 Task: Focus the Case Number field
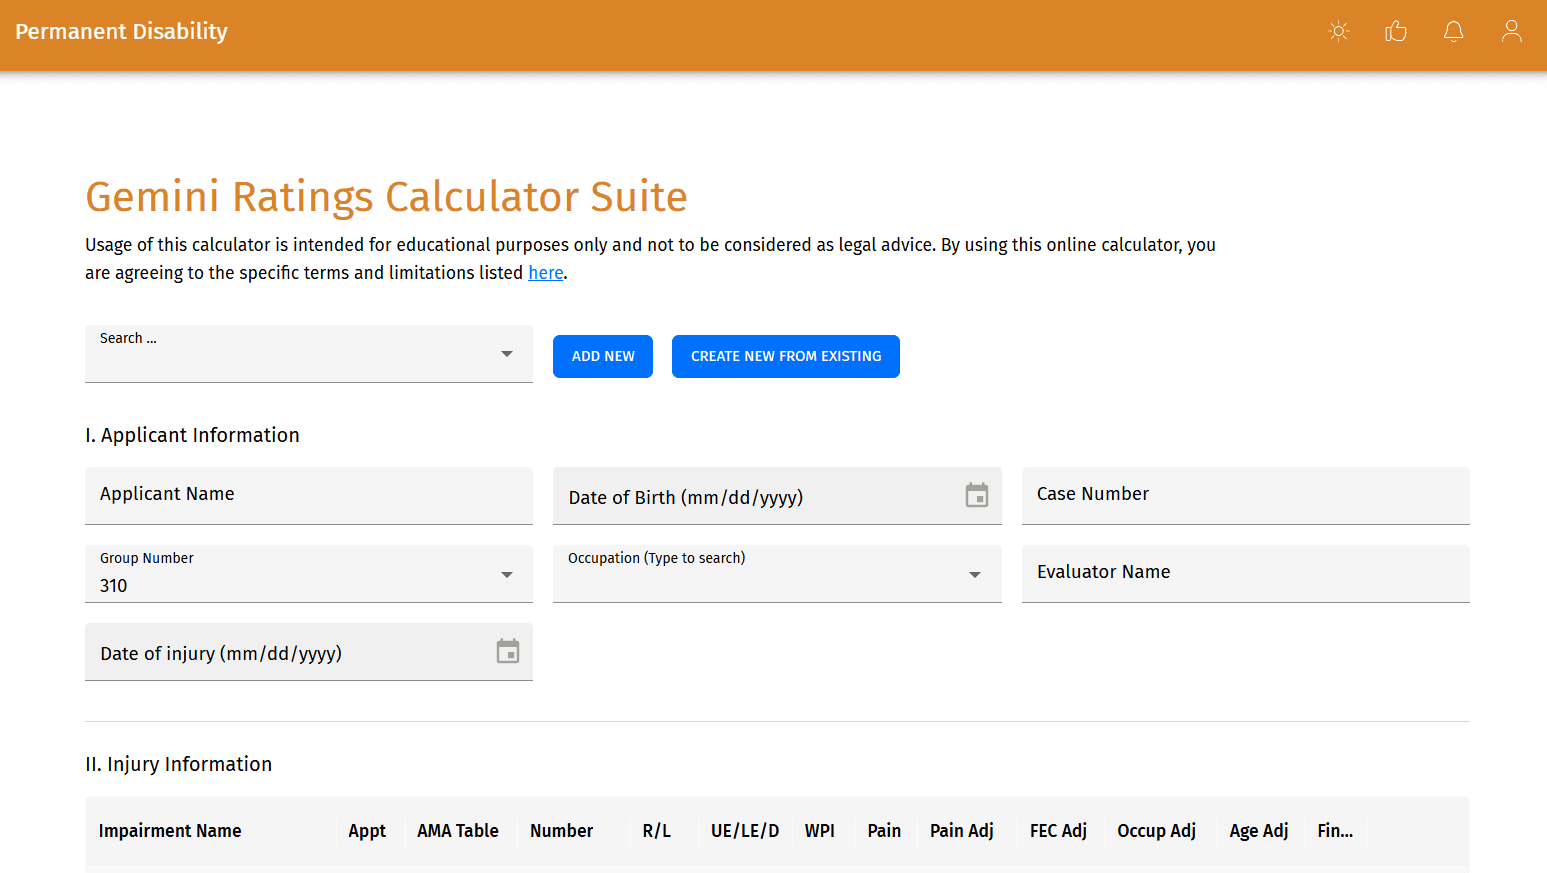point(1246,495)
